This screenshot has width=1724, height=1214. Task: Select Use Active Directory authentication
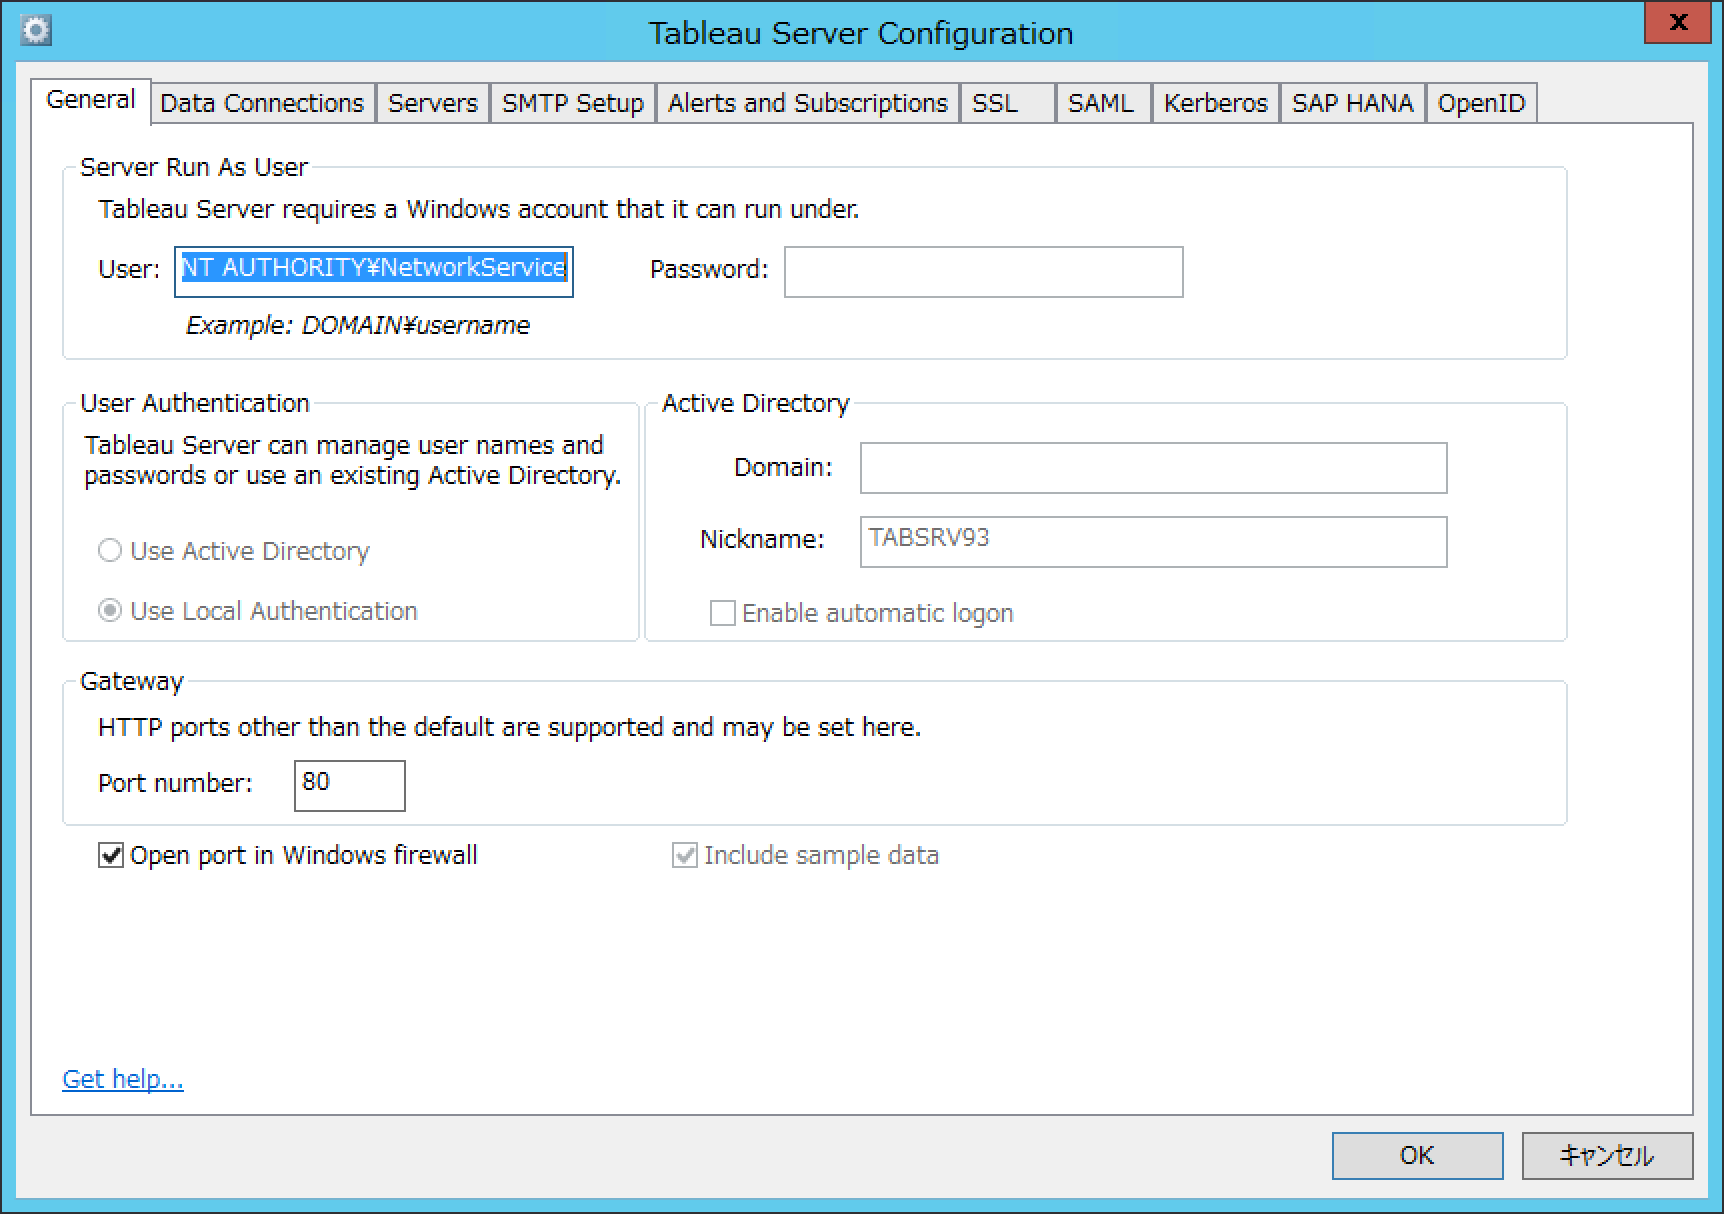(x=110, y=551)
